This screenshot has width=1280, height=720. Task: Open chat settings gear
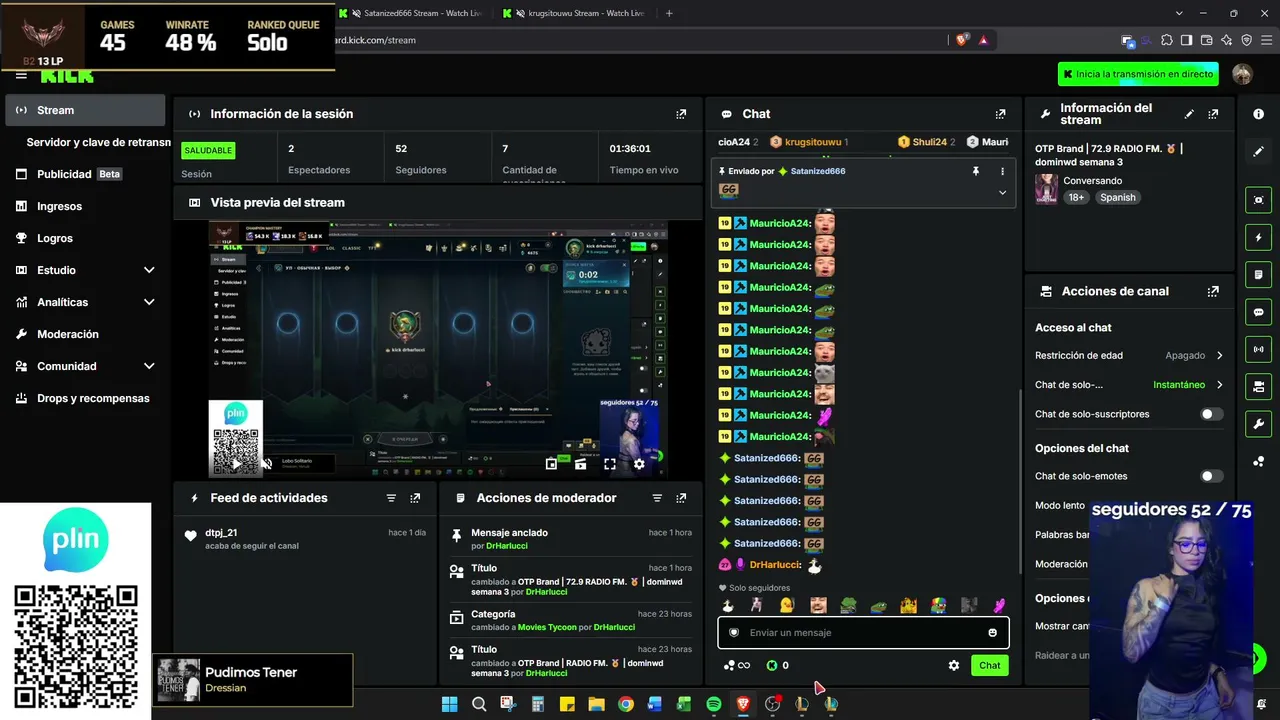(954, 665)
